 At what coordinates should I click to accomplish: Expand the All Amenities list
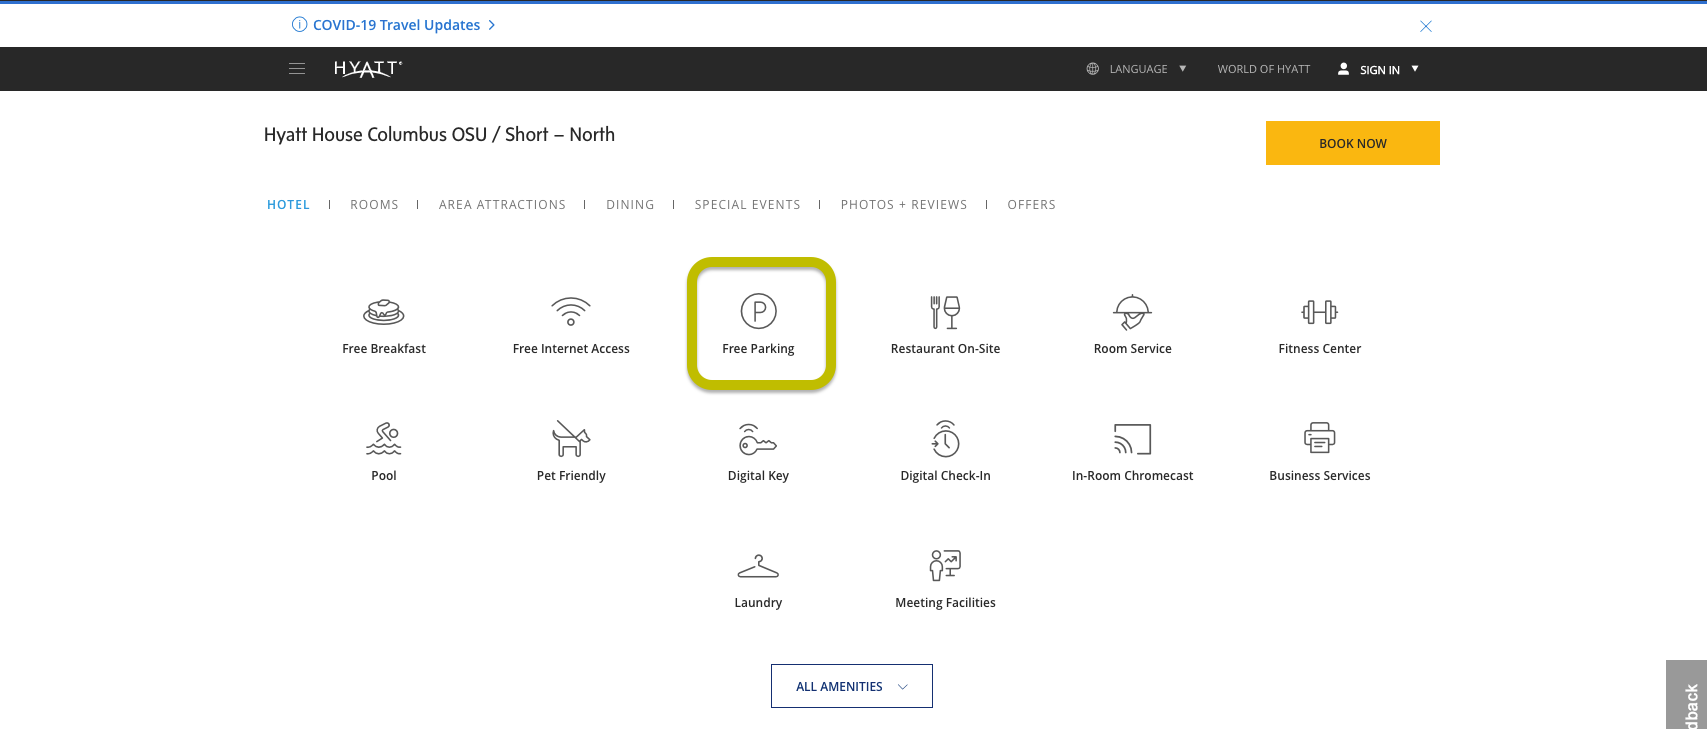(852, 686)
